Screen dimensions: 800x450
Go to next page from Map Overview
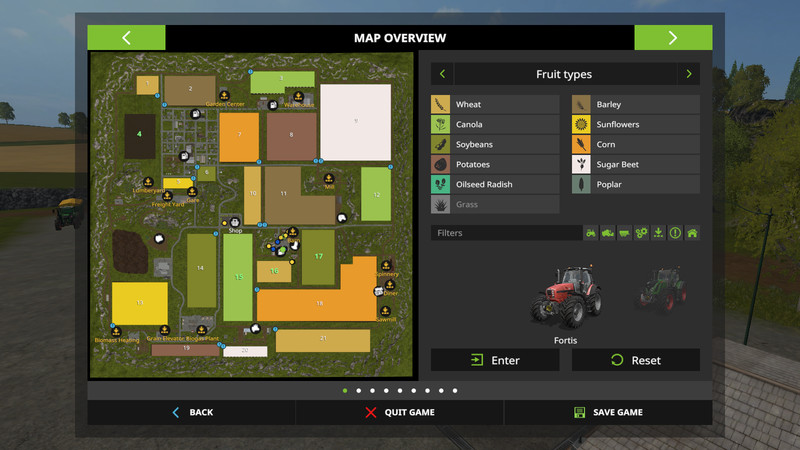pyautogui.click(x=673, y=38)
